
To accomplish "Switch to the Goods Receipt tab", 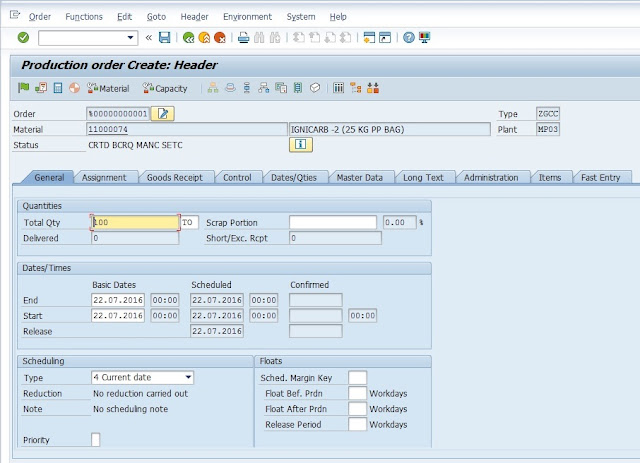I will [175, 178].
